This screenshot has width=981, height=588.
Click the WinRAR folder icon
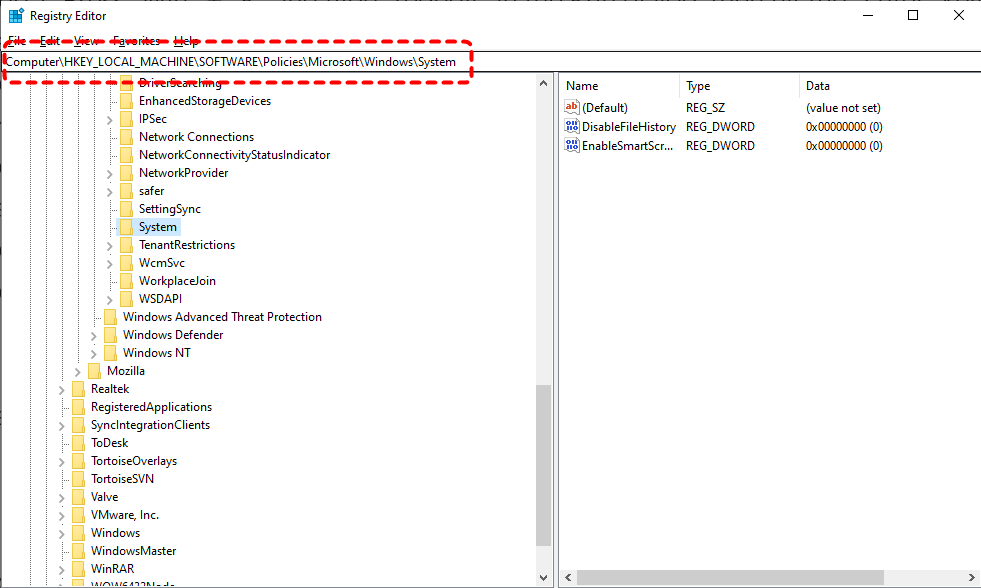coord(79,569)
